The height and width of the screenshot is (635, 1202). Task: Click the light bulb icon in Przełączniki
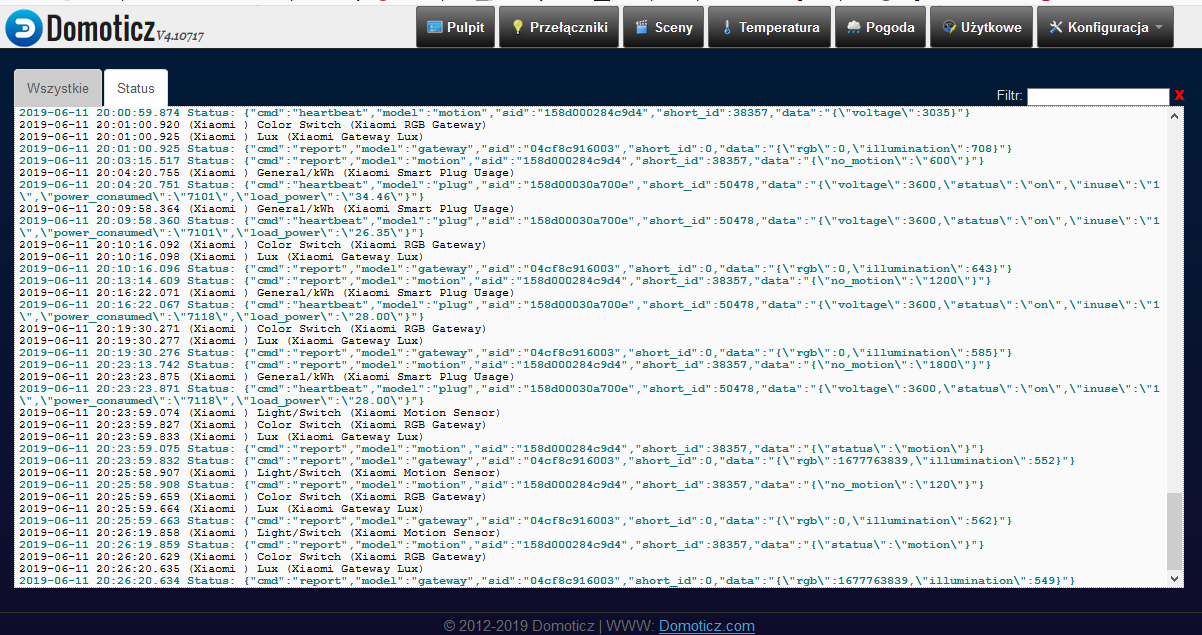click(518, 27)
